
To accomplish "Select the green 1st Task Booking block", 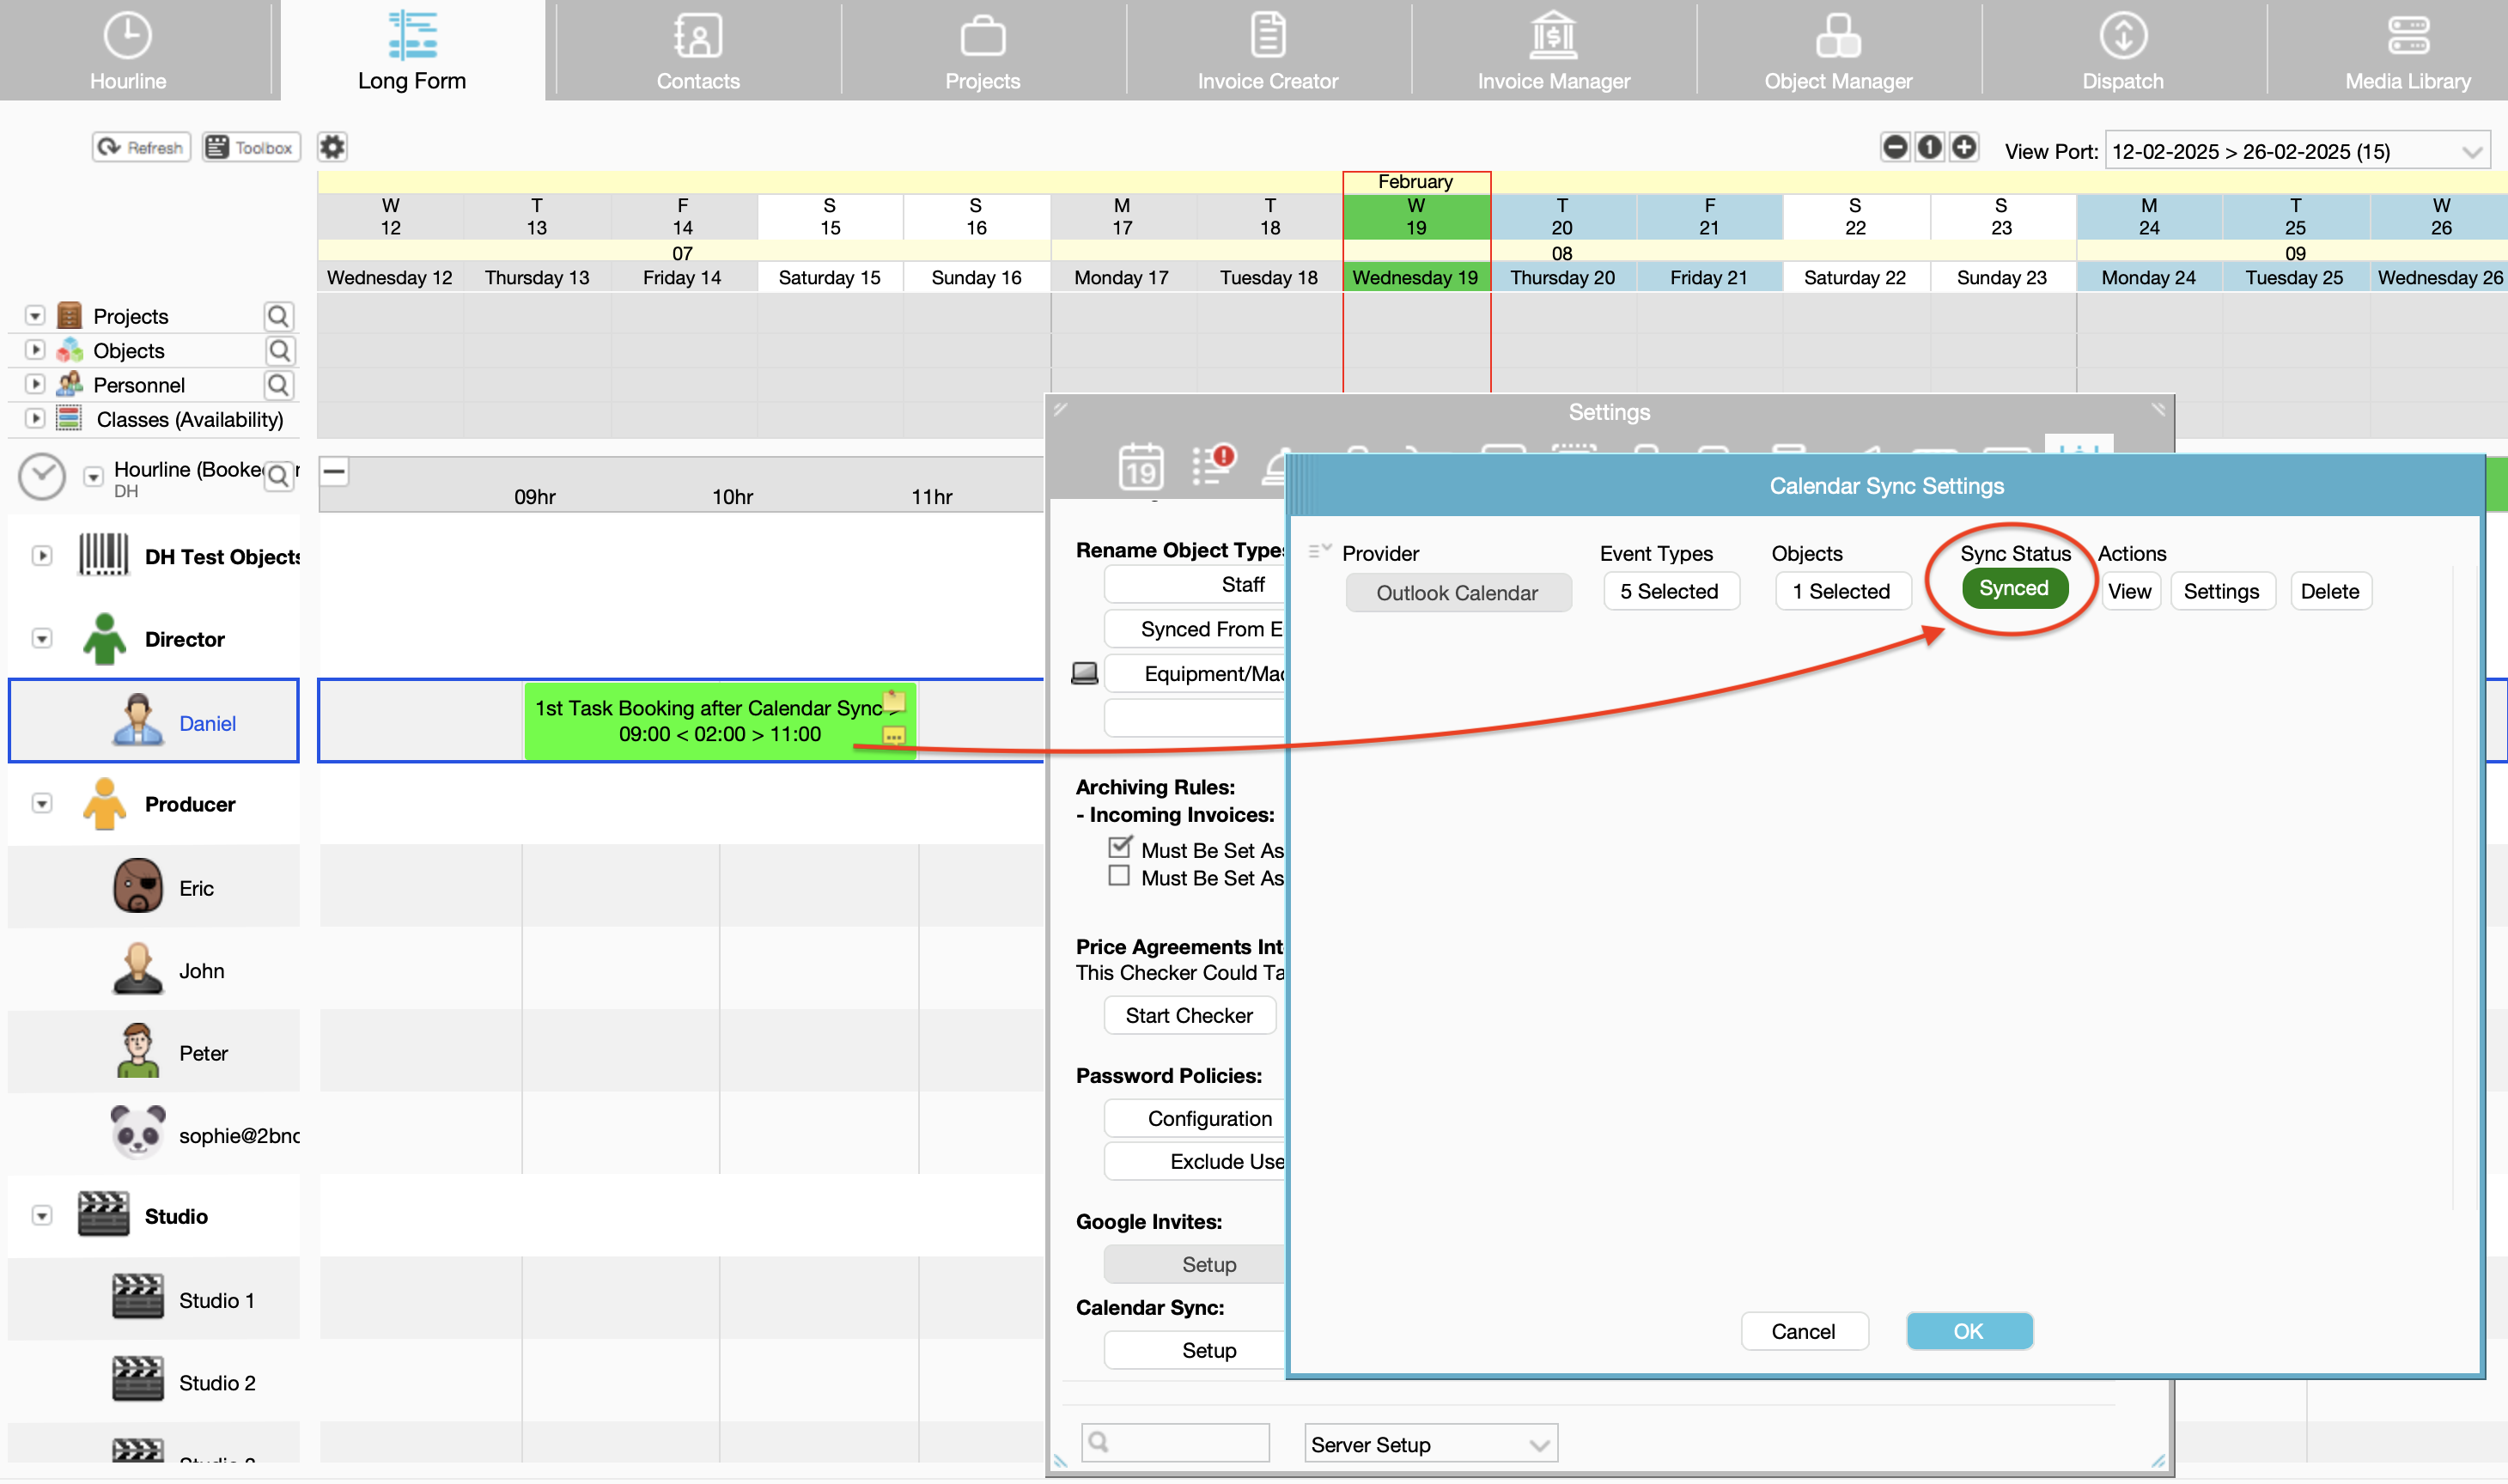I will coord(700,721).
